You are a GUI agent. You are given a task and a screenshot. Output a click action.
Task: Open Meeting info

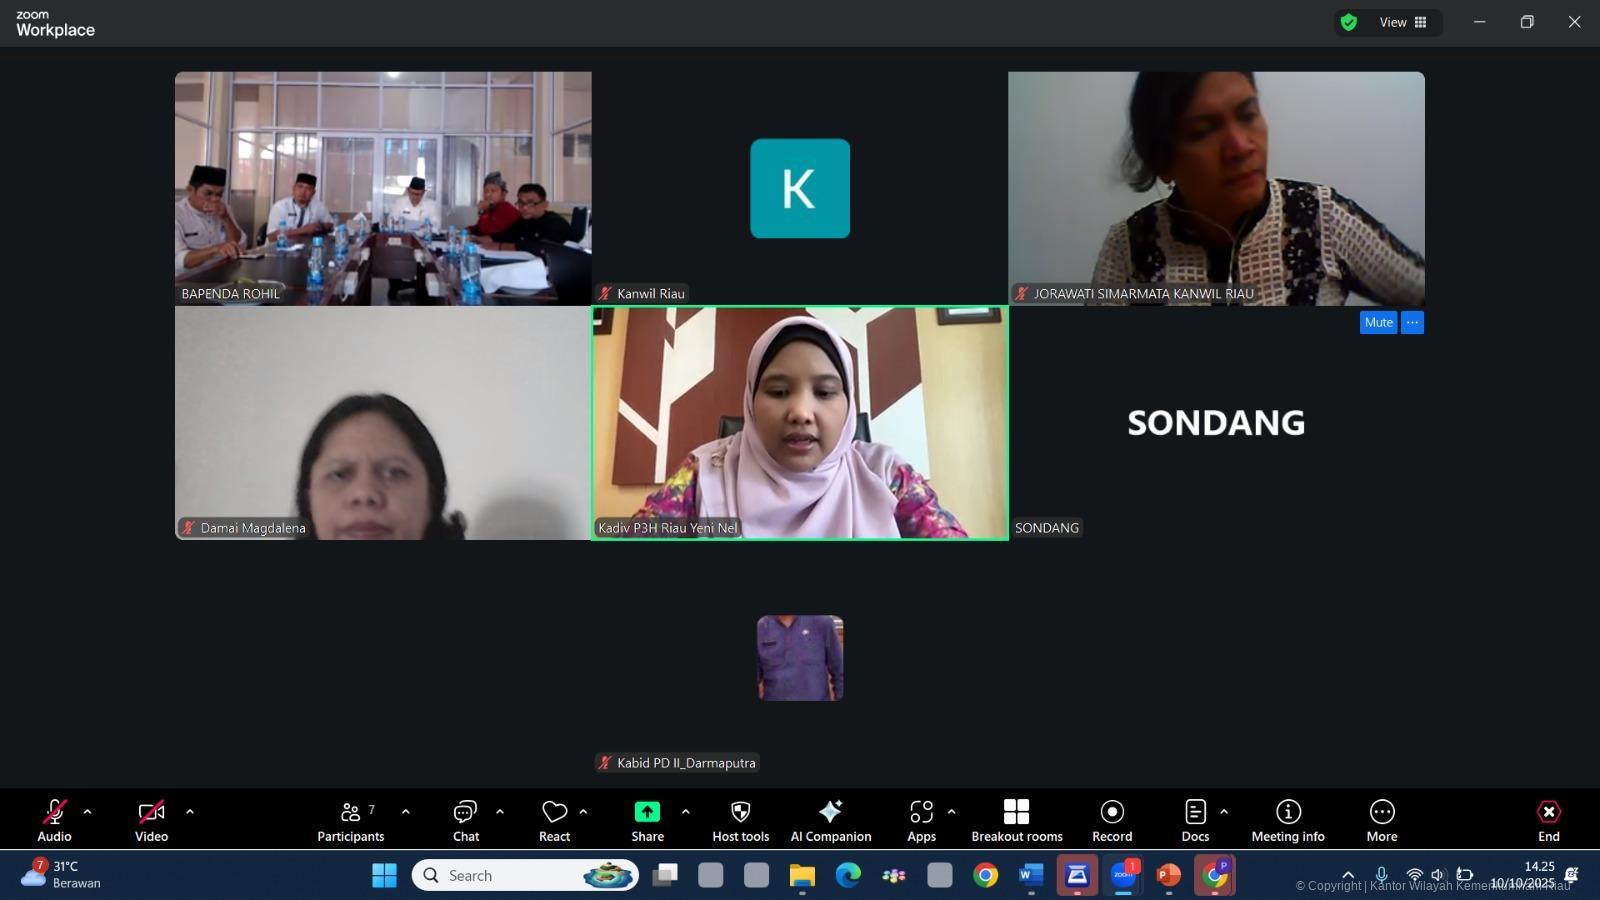(x=1287, y=820)
